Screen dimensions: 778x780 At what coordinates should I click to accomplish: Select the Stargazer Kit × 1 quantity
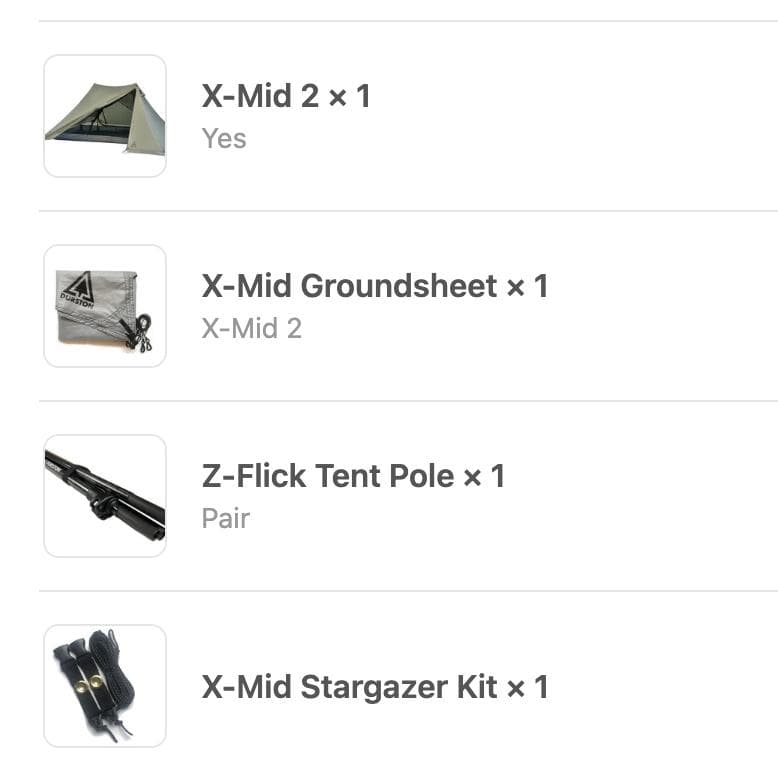tap(528, 687)
